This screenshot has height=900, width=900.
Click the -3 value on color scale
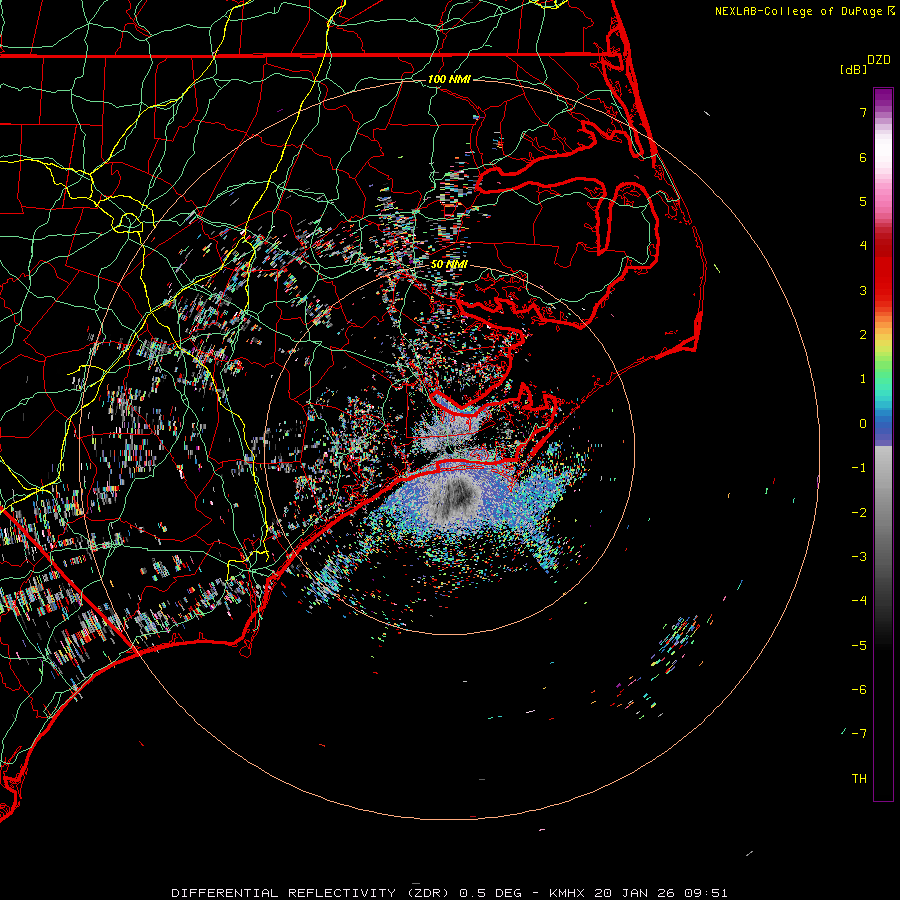(859, 557)
